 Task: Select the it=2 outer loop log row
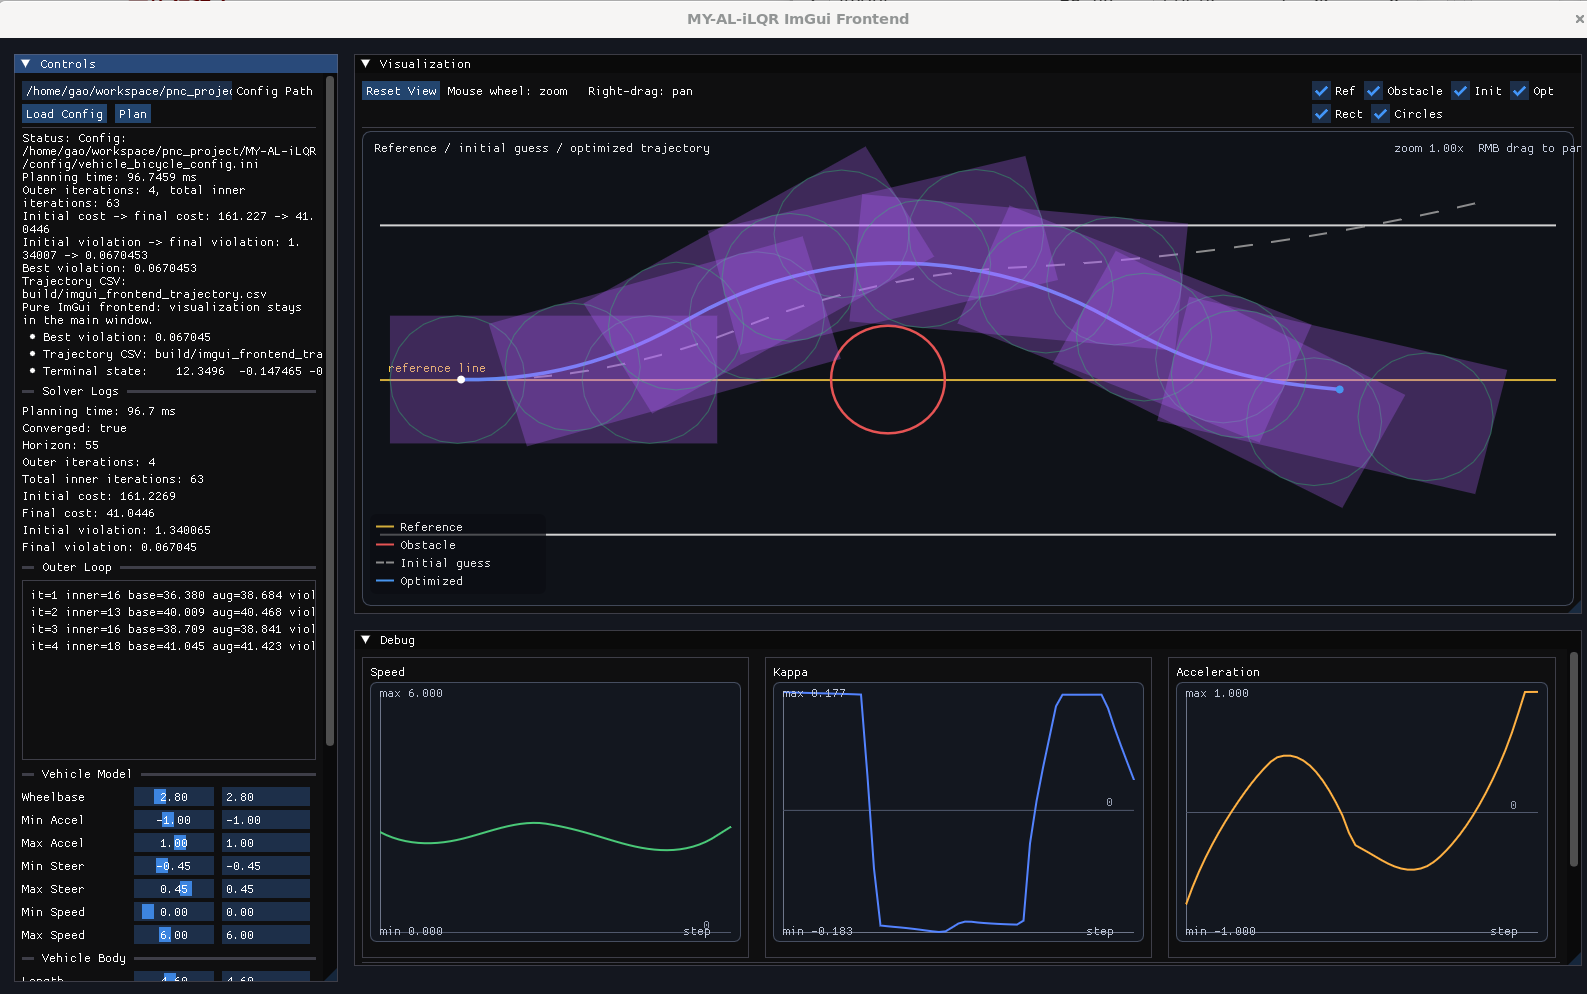[172, 612]
